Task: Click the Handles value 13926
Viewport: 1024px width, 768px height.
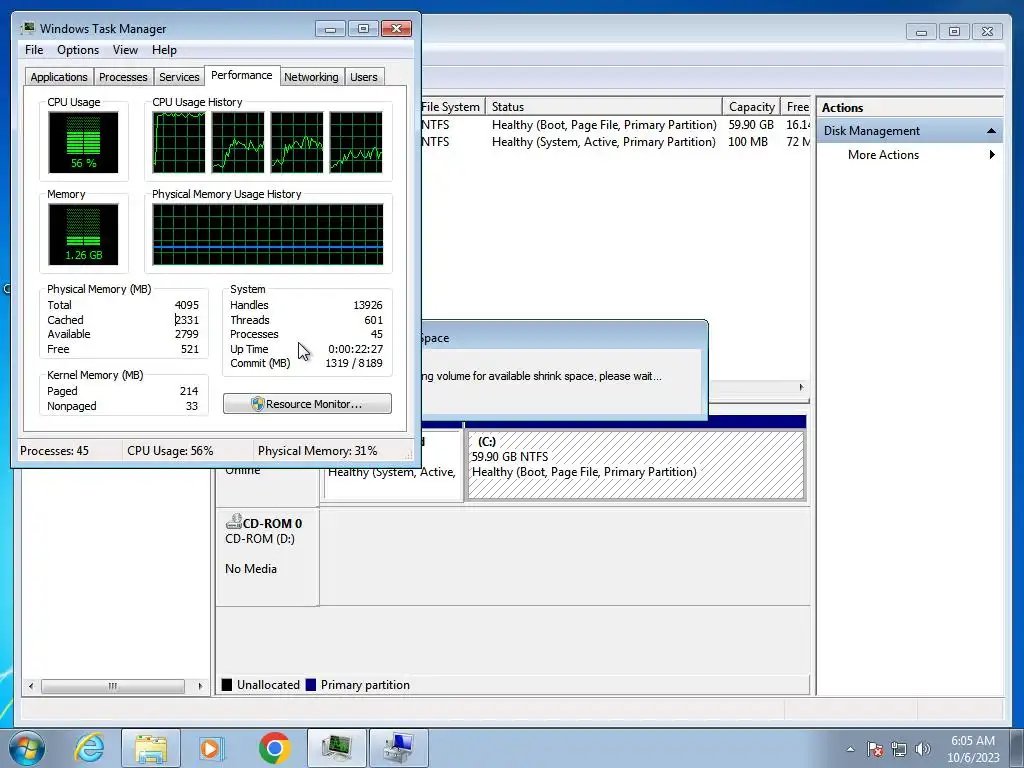Action: (368, 305)
